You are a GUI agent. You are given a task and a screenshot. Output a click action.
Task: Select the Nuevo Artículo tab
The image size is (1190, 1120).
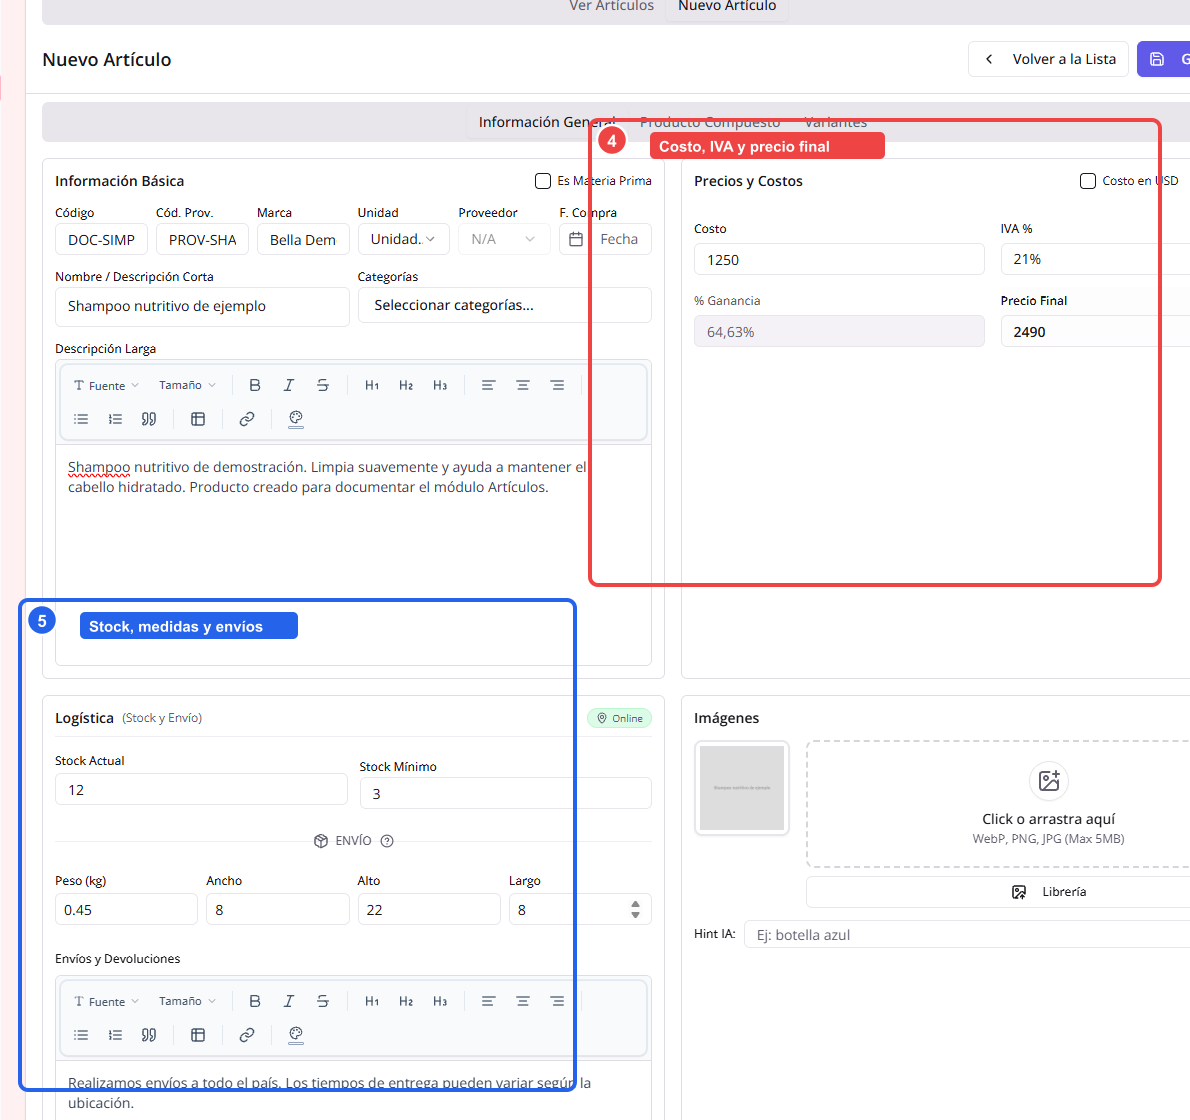coord(727,6)
